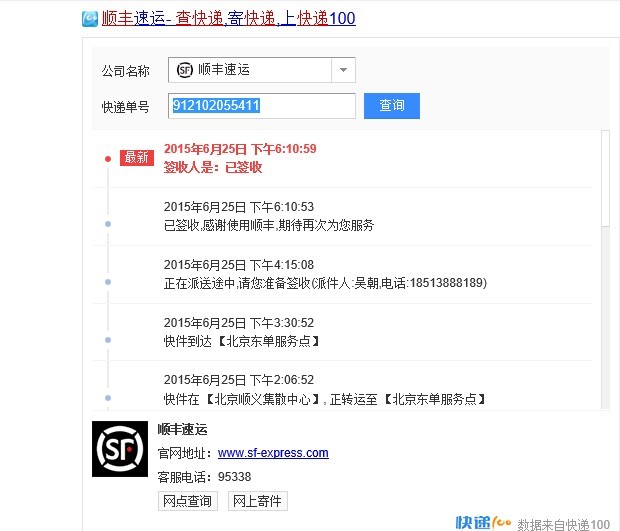Click the red dot on the latest entry
The image size is (620, 531).
(108, 158)
